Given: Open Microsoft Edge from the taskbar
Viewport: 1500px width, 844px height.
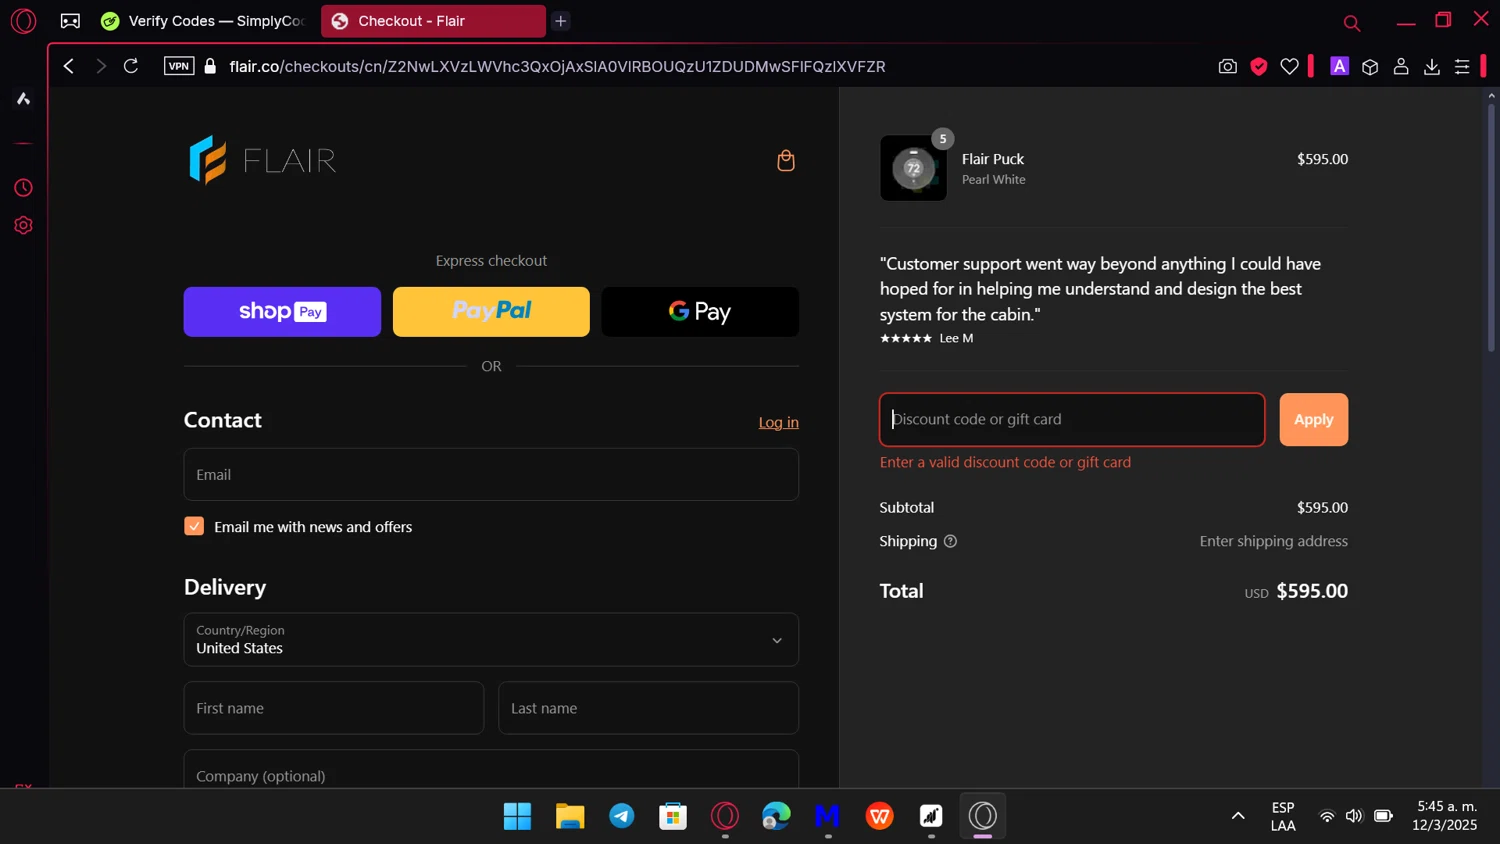Looking at the screenshot, I should coord(776,816).
